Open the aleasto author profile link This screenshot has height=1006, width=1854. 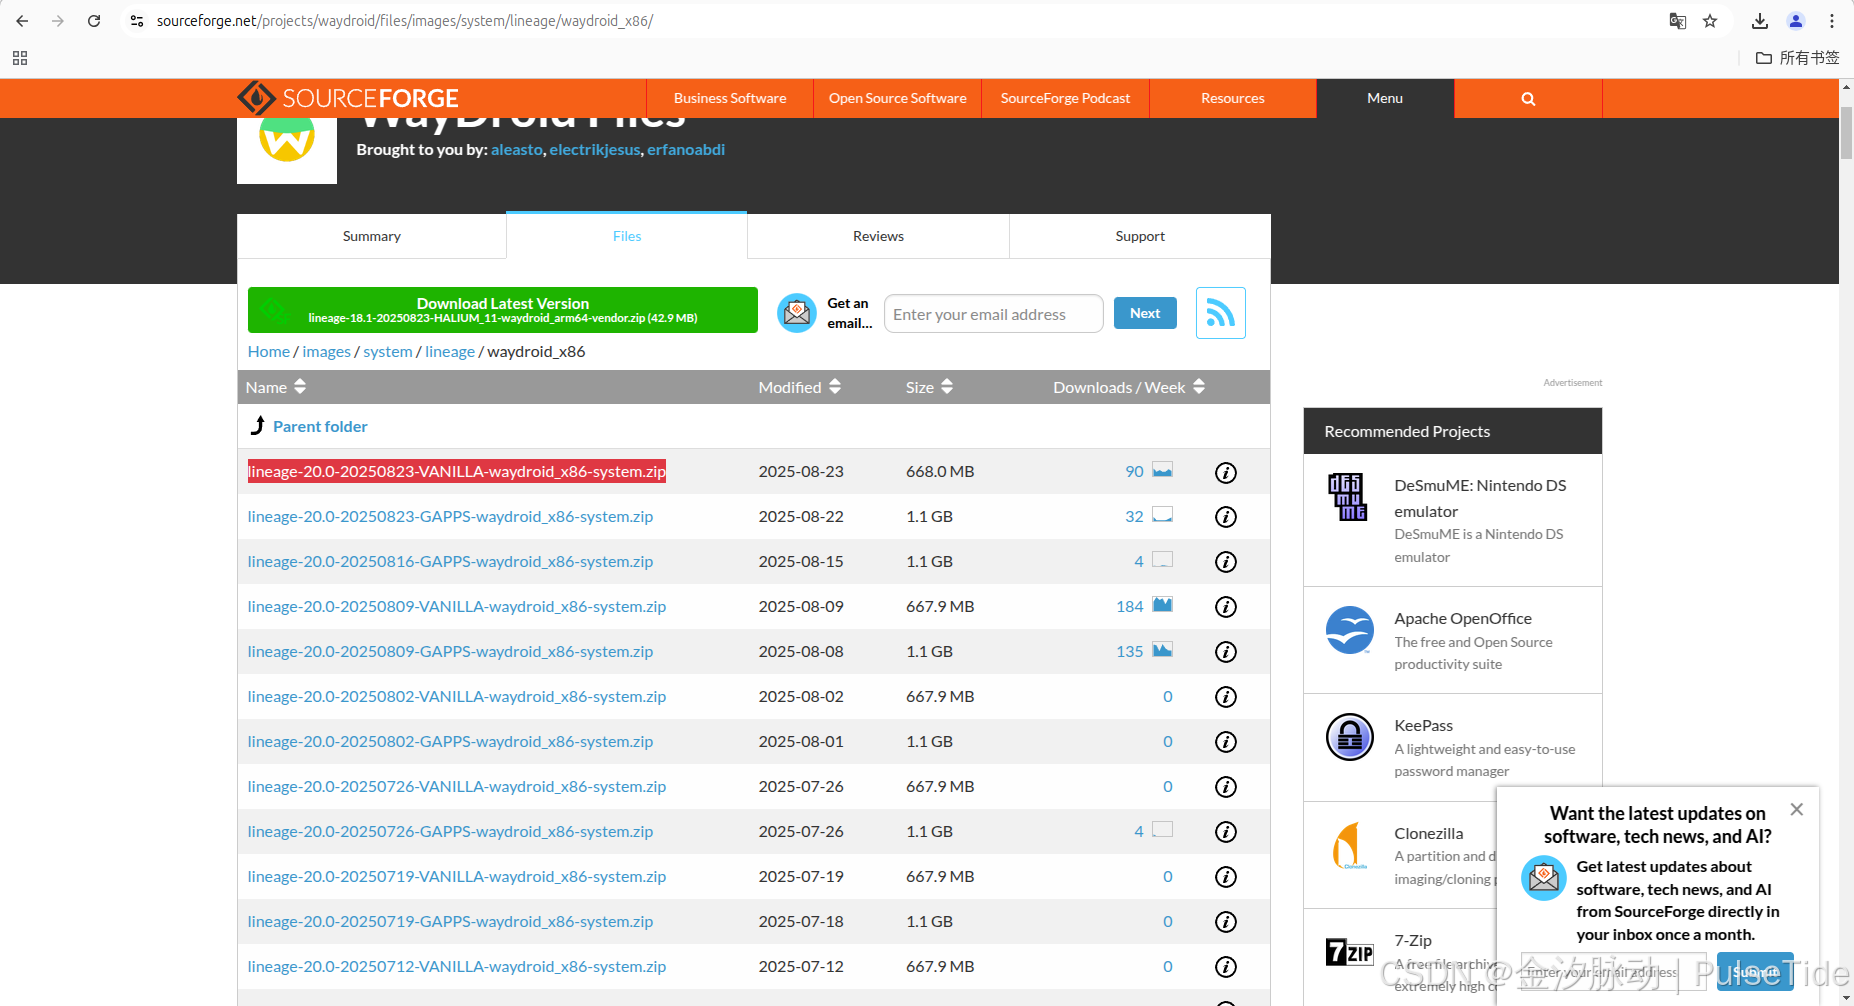[x=517, y=150]
